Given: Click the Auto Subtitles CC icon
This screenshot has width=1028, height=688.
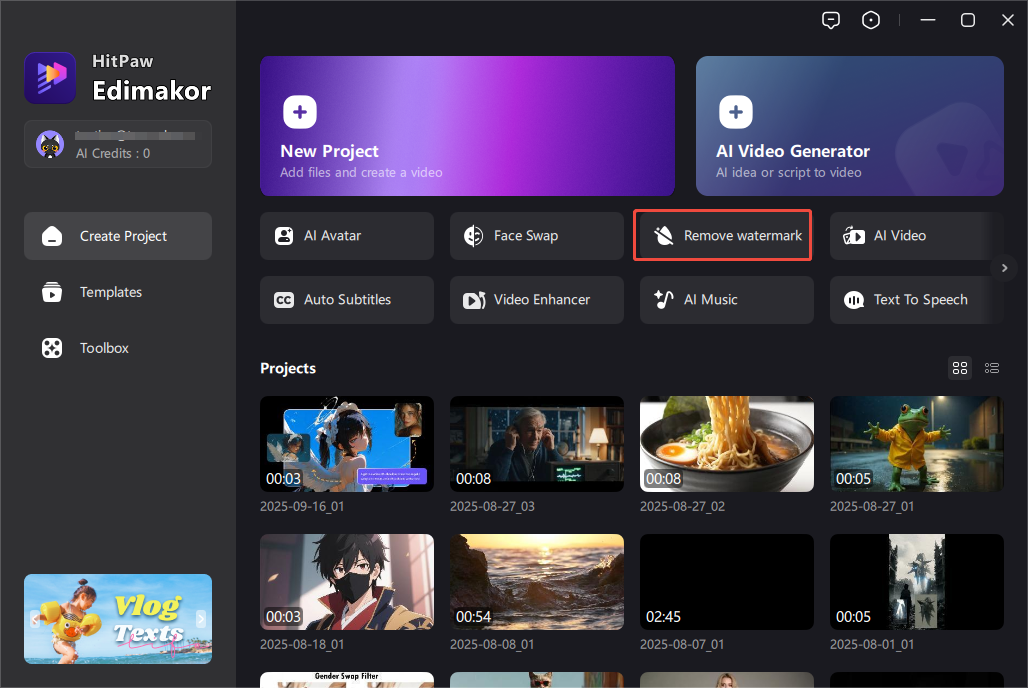Looking at the screenshot, I should click(x=284, y=300).
